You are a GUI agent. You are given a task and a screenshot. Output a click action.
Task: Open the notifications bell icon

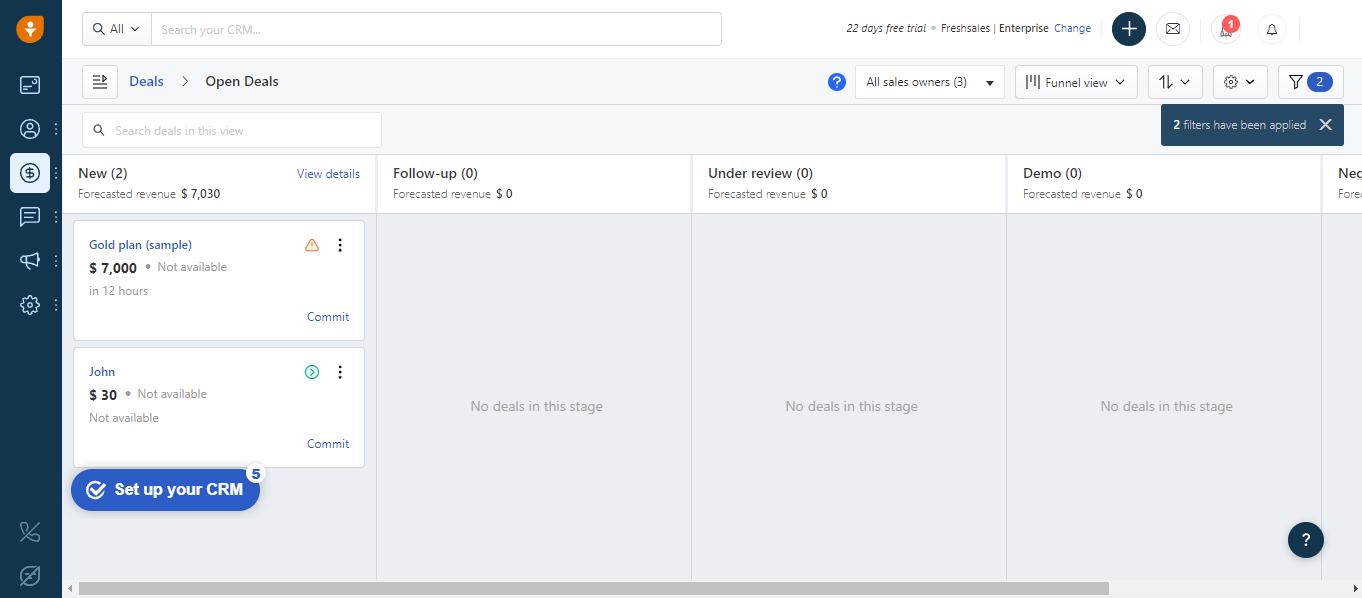click(1272, 29)
